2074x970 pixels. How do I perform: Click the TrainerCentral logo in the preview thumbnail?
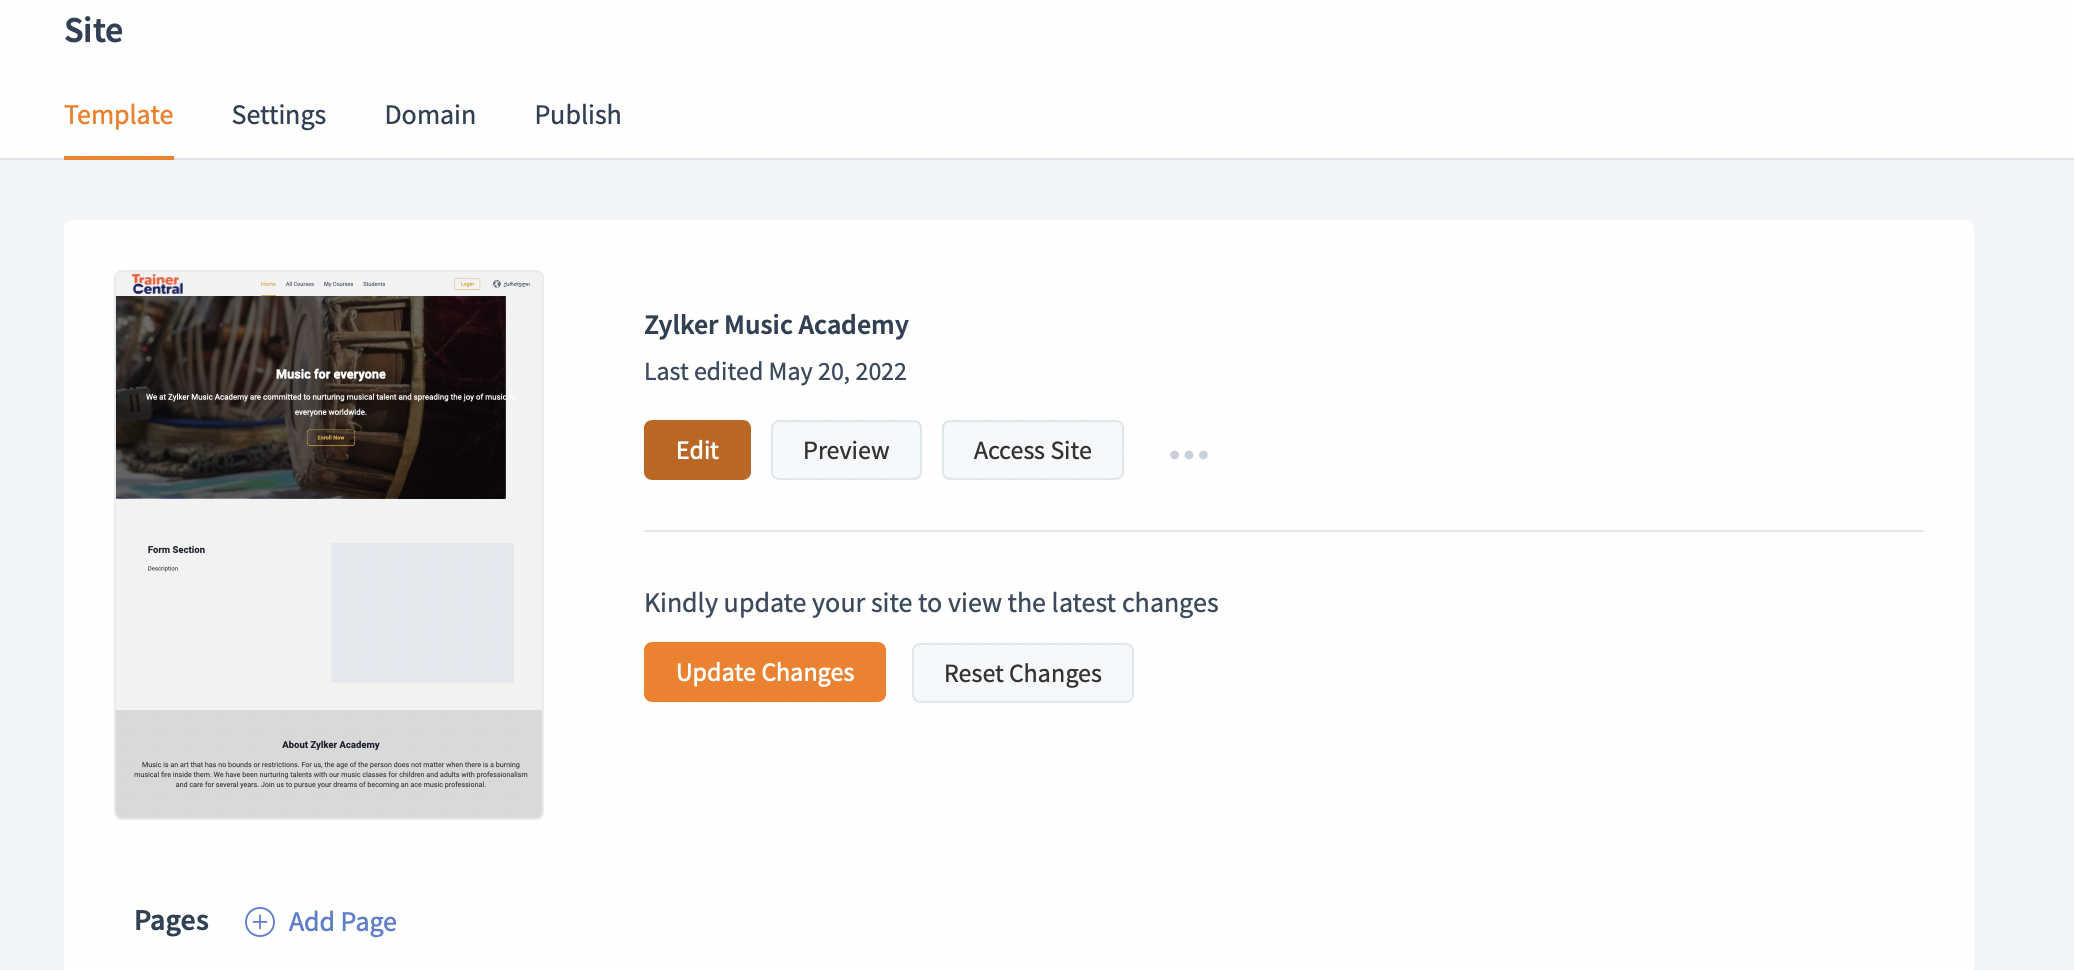[x=158, y=285]
